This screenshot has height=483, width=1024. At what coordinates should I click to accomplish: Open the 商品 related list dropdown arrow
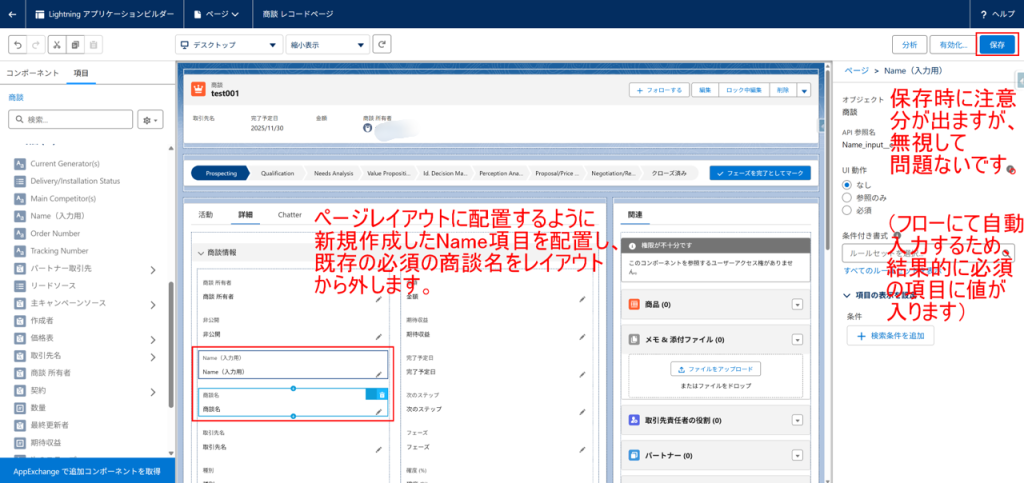pos(797,305)
